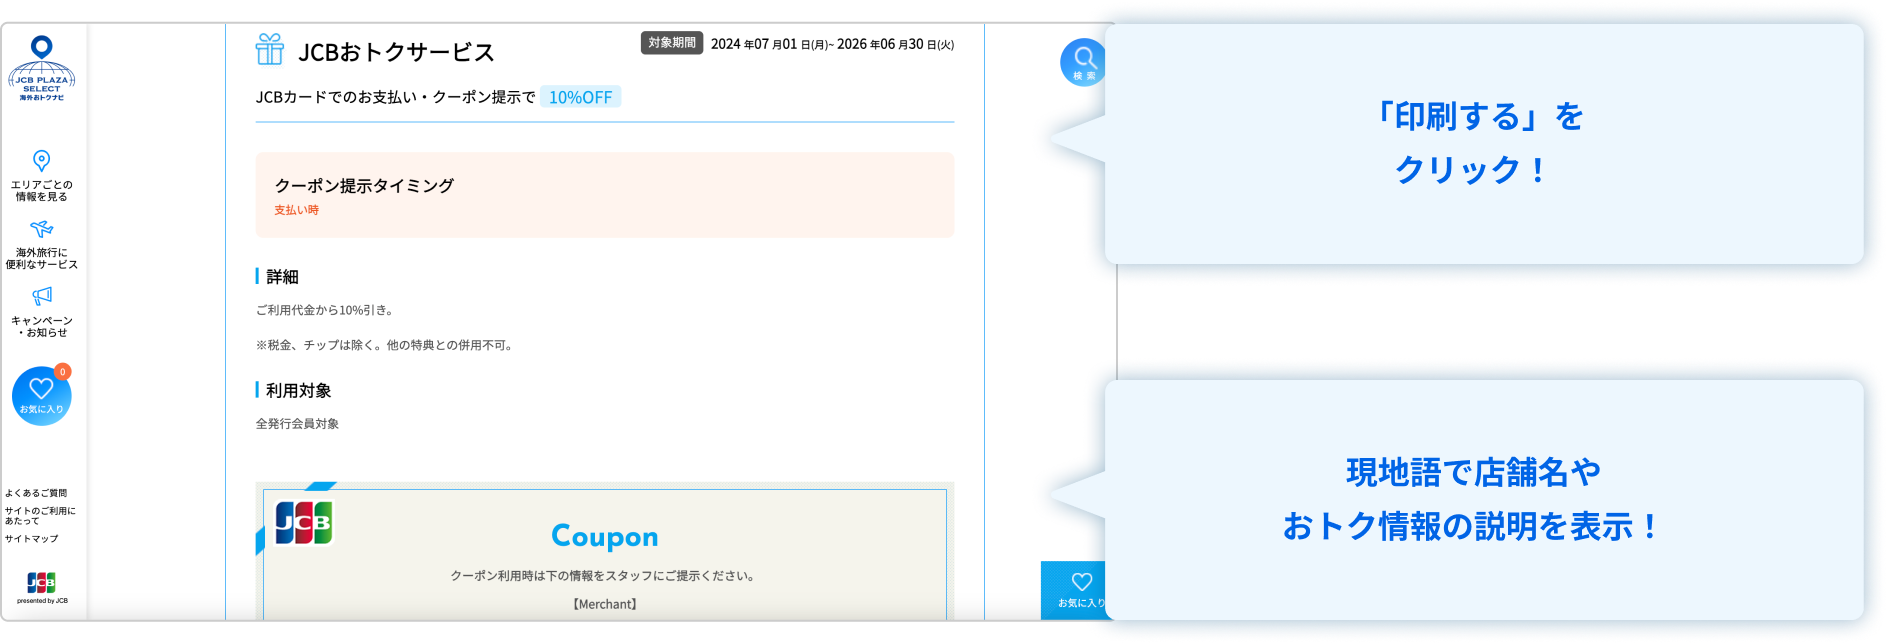Click the JCB presented-by logo
Screen dimensions: 1888x644
[42, 587]
